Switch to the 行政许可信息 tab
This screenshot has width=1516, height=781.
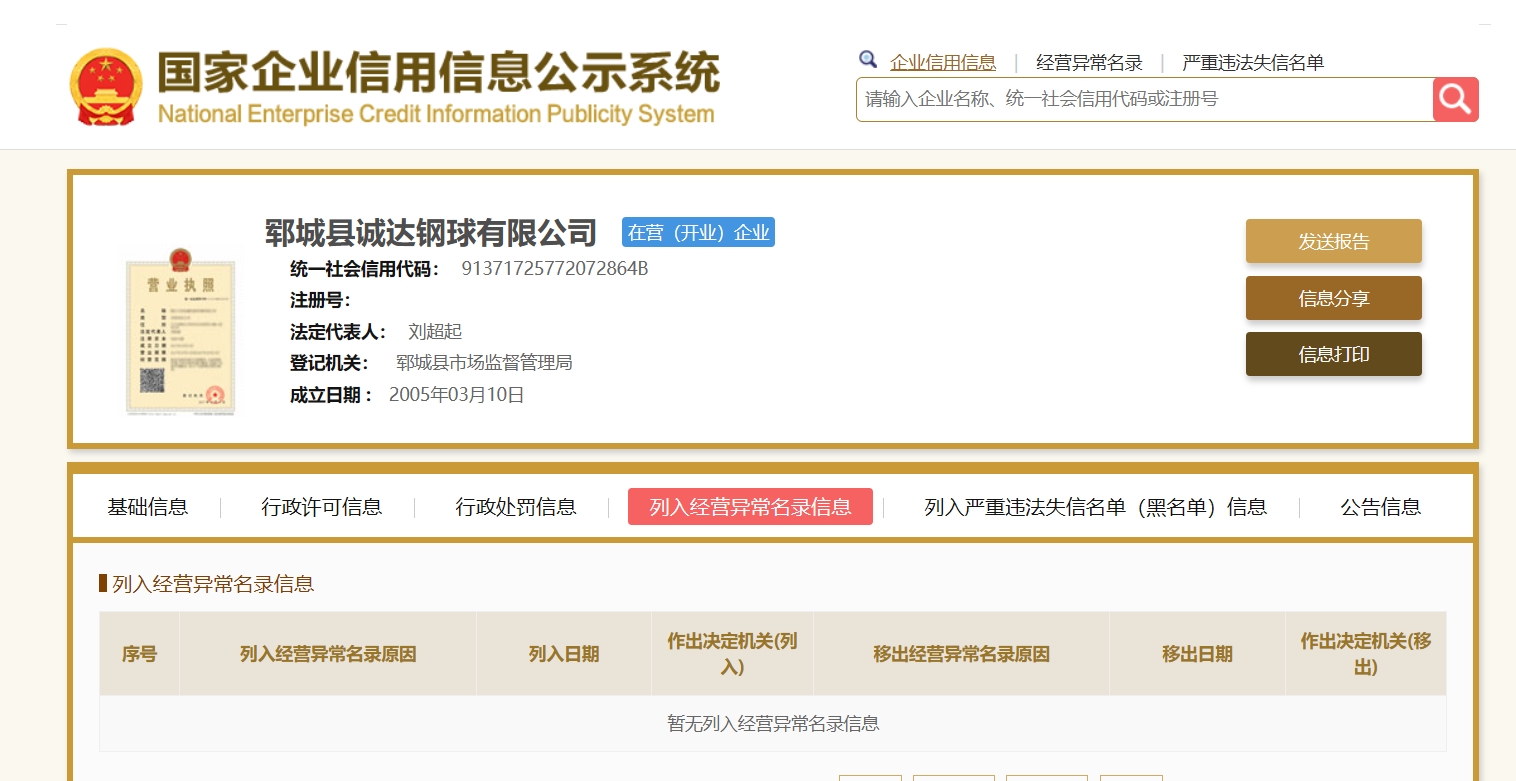coord(322,507)
